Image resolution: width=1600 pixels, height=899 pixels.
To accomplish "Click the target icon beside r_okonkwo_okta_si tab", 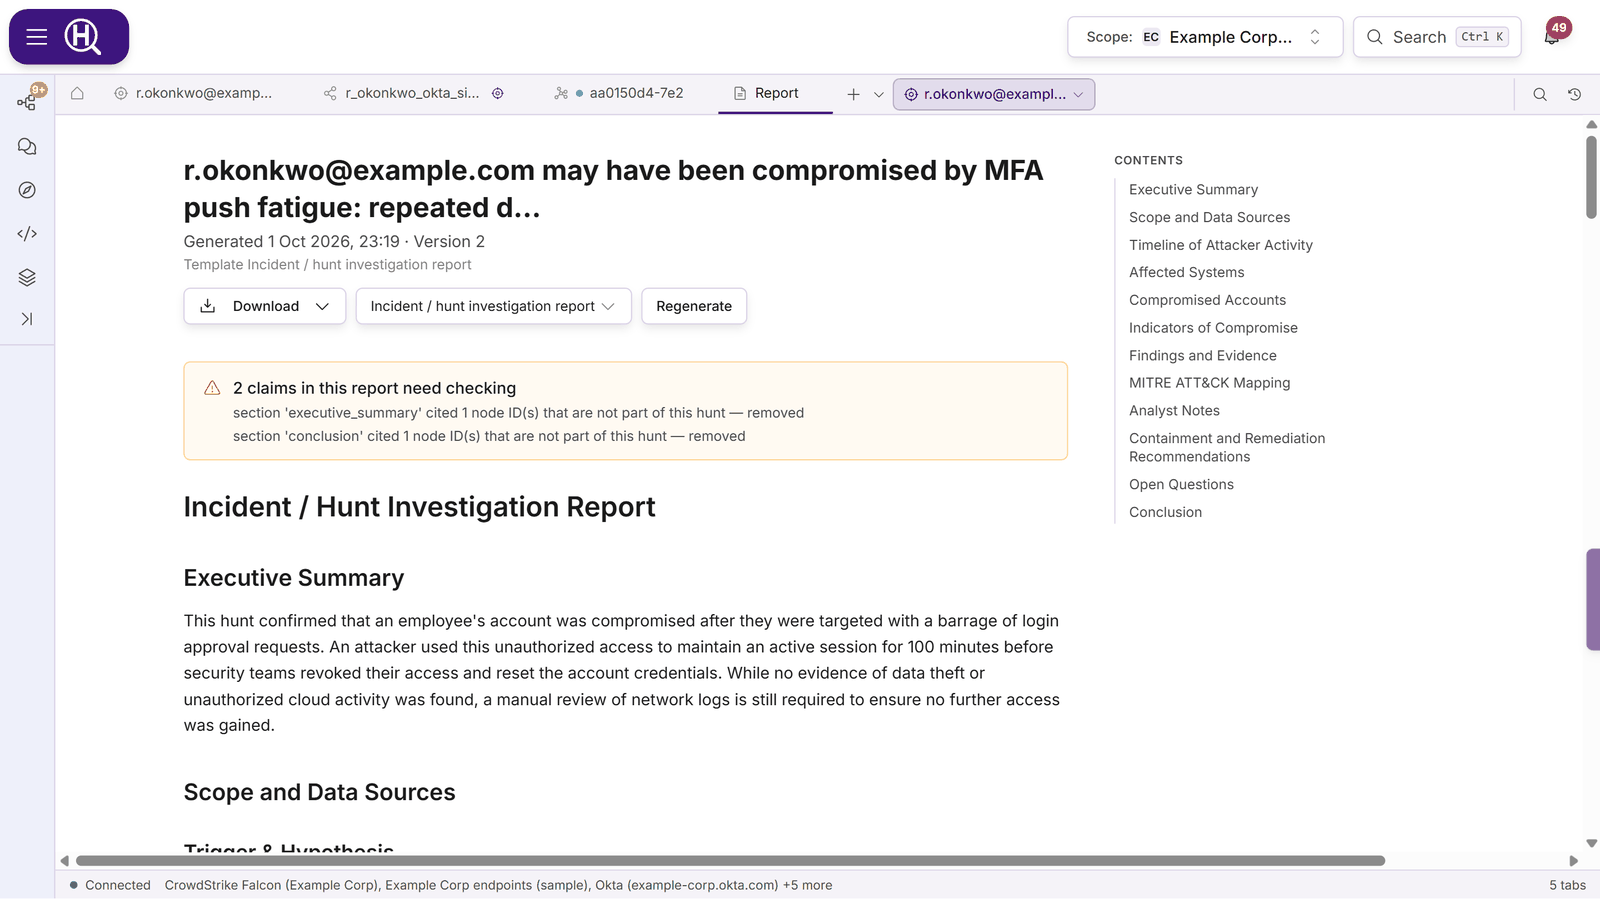I will (x=497, y=93).
